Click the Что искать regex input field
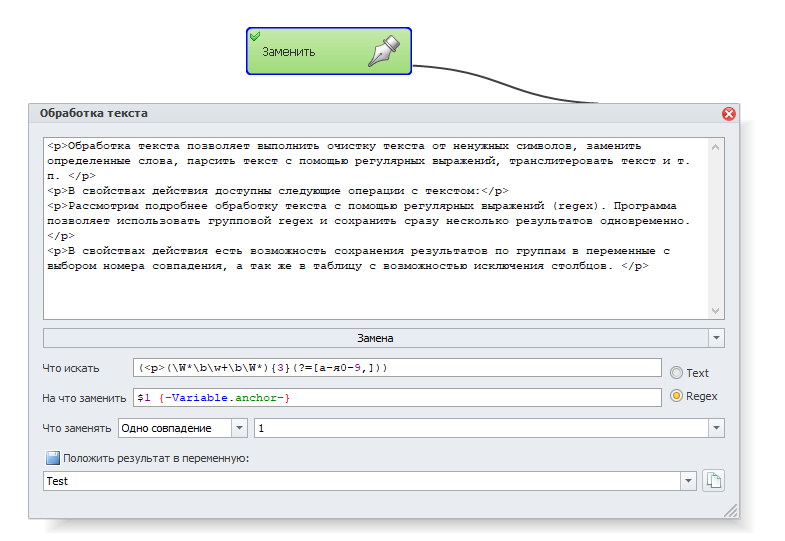 click(397, 368)
